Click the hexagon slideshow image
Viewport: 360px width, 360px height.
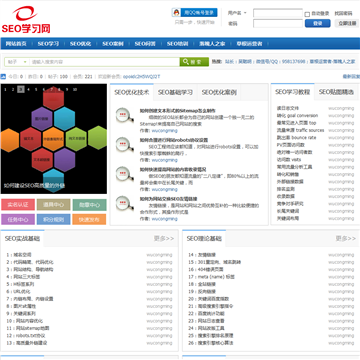click(54, 139)
